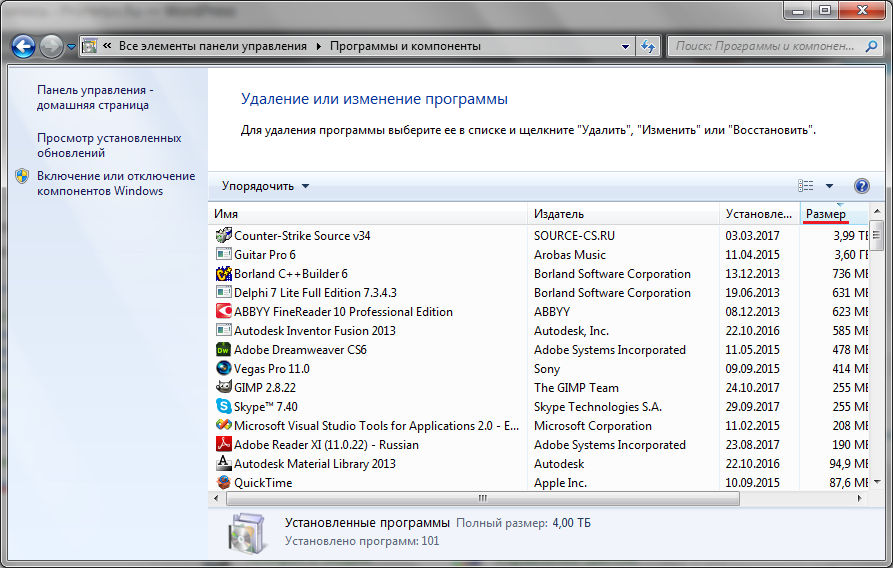Open Включение или отключение компонентов Windows
Image resolution: width=893 pixels, height=568 pixels.
pyautogui.click(x=115, y=183)
